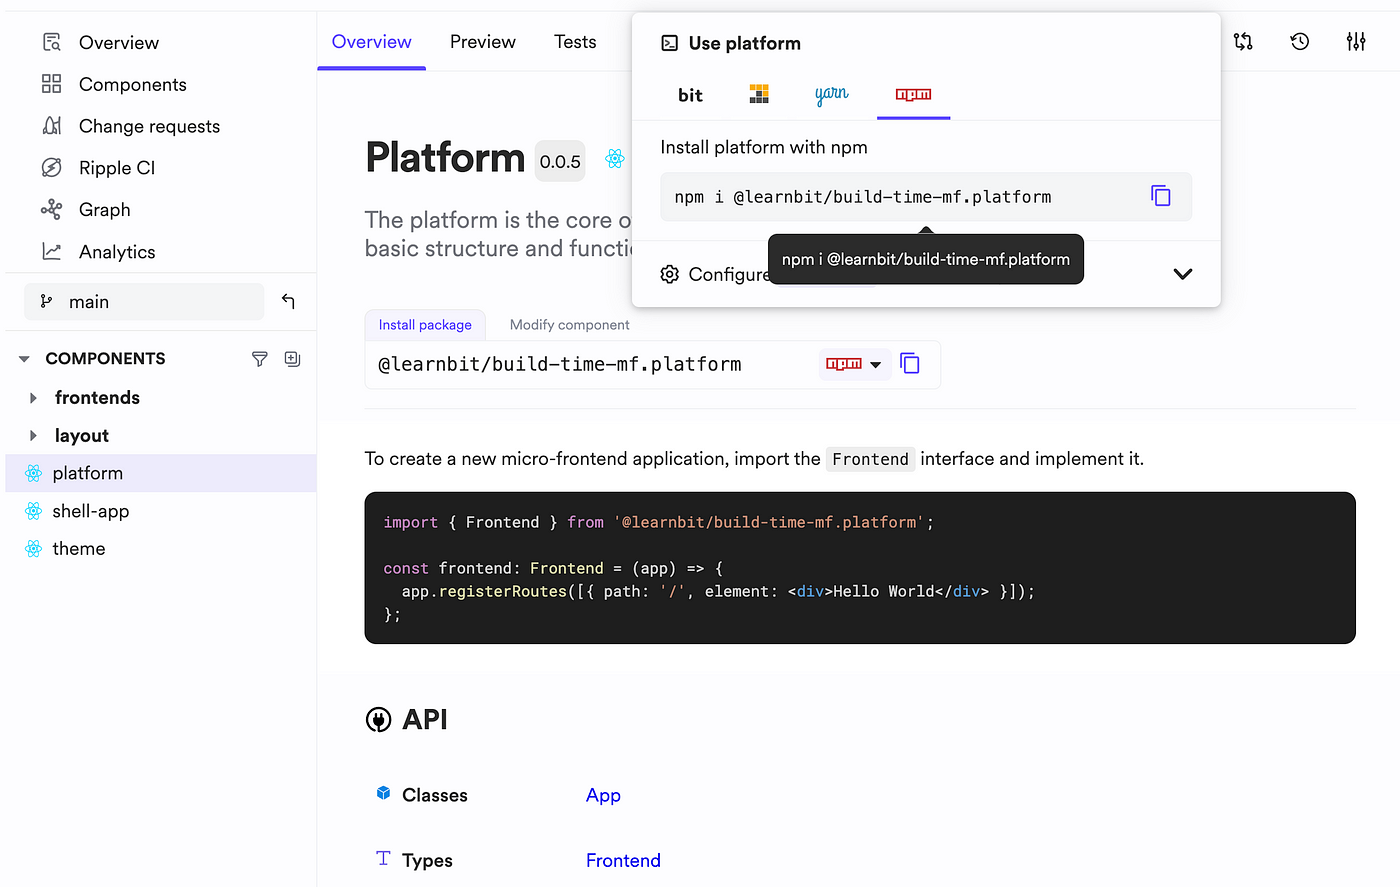
Task: Open components filter funnel icon
Action: tap(260, 358)
